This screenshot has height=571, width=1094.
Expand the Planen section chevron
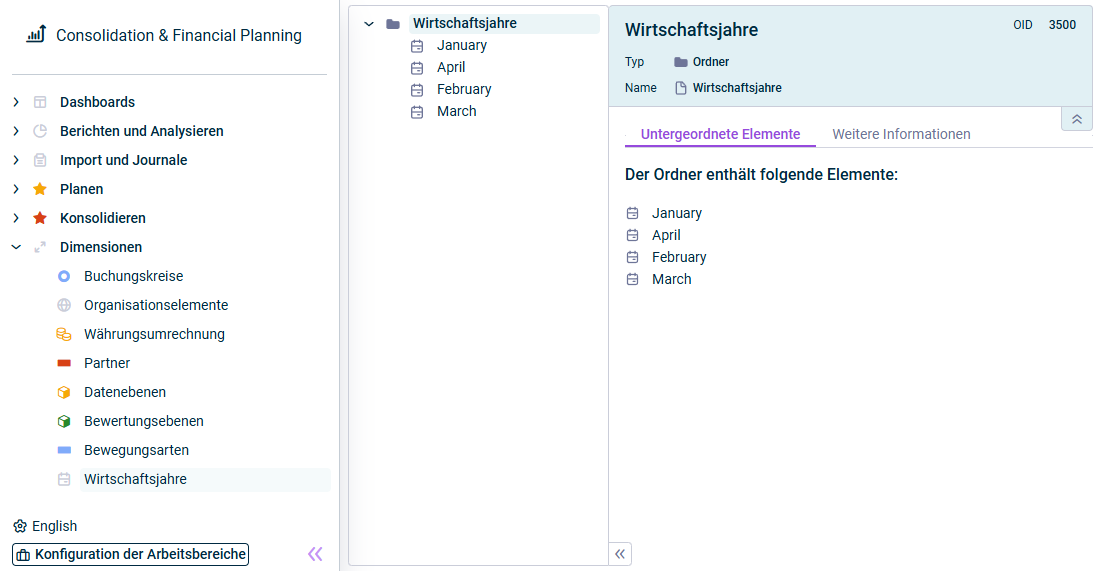(16, 189)
